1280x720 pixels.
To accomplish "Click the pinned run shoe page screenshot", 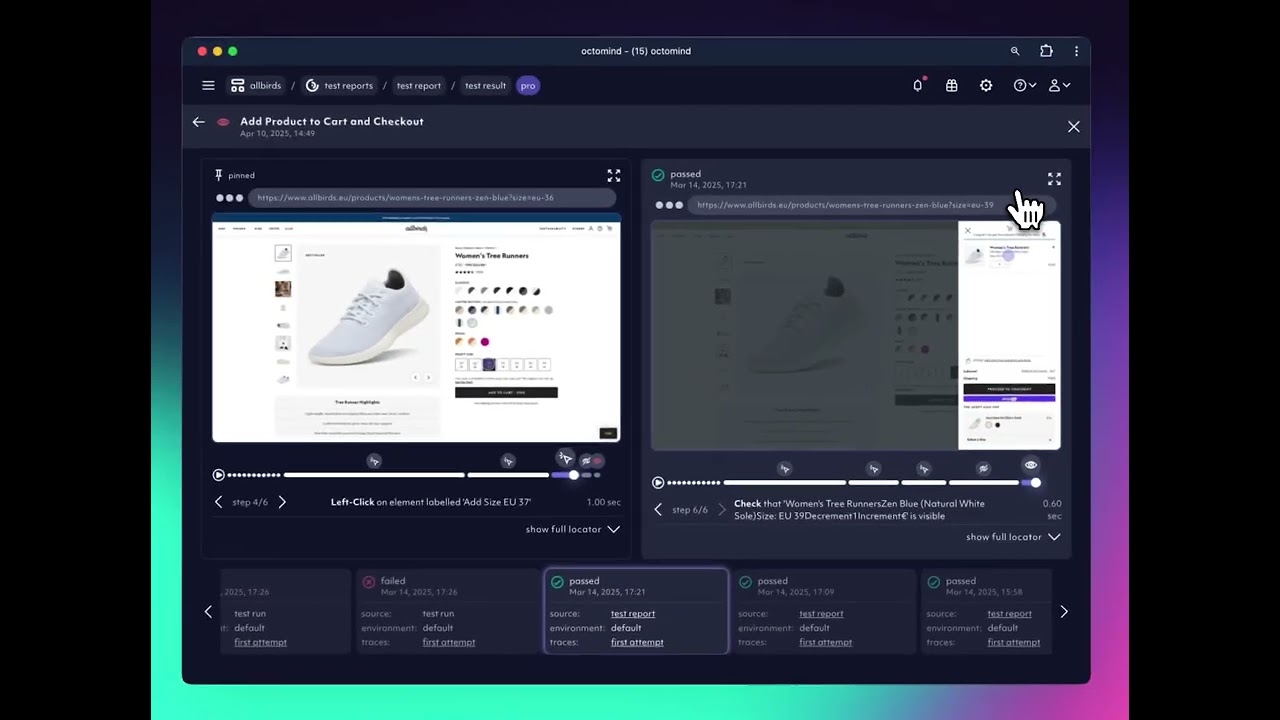I will 416,328.
